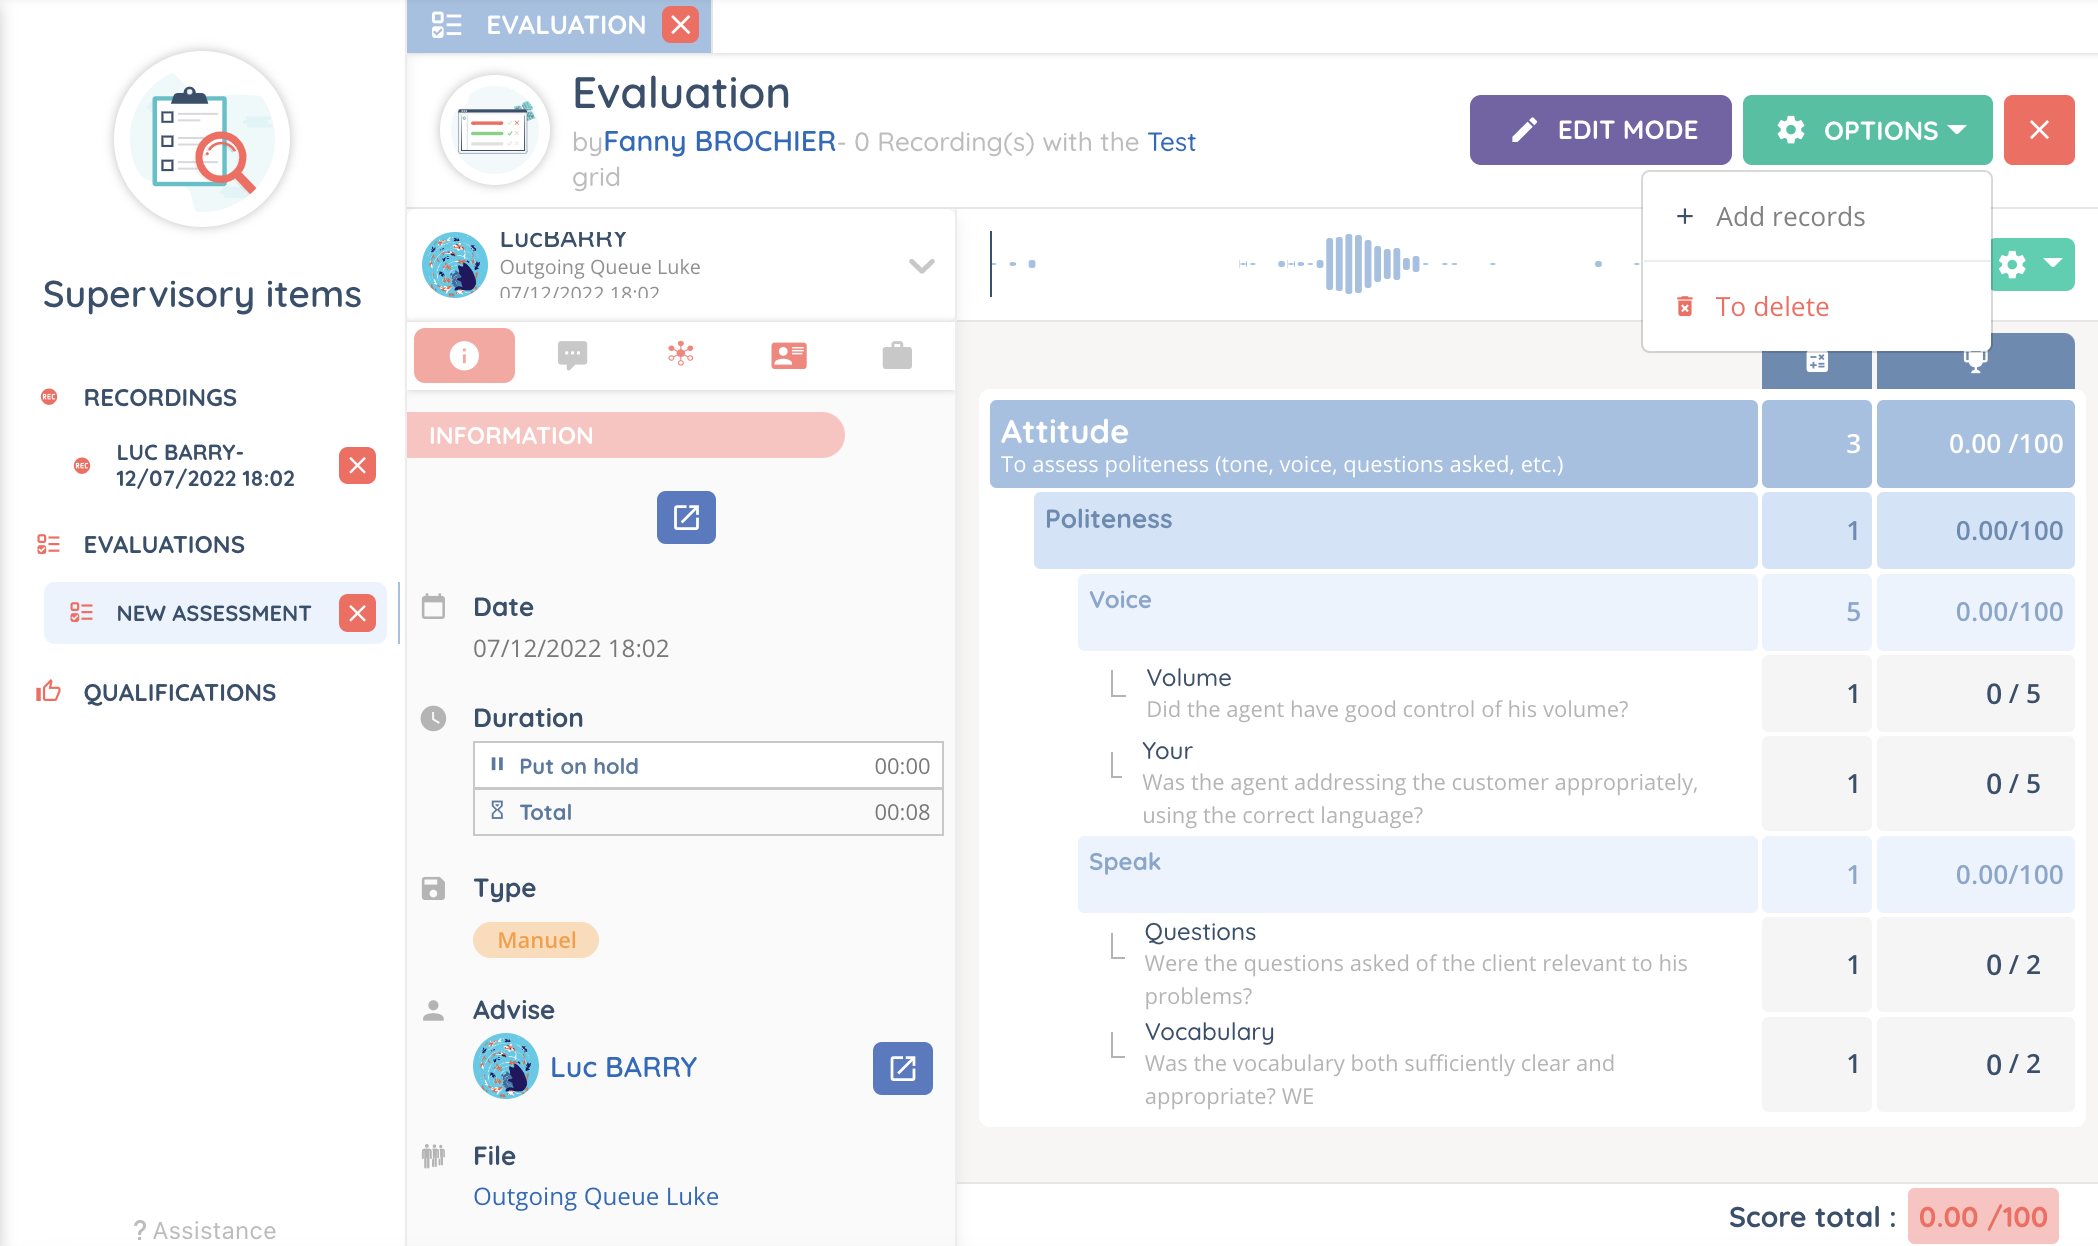The width and height of the screenshot is (2098, 1246).
Task: Select Add records menu entry
Action: coord(1790,217)
